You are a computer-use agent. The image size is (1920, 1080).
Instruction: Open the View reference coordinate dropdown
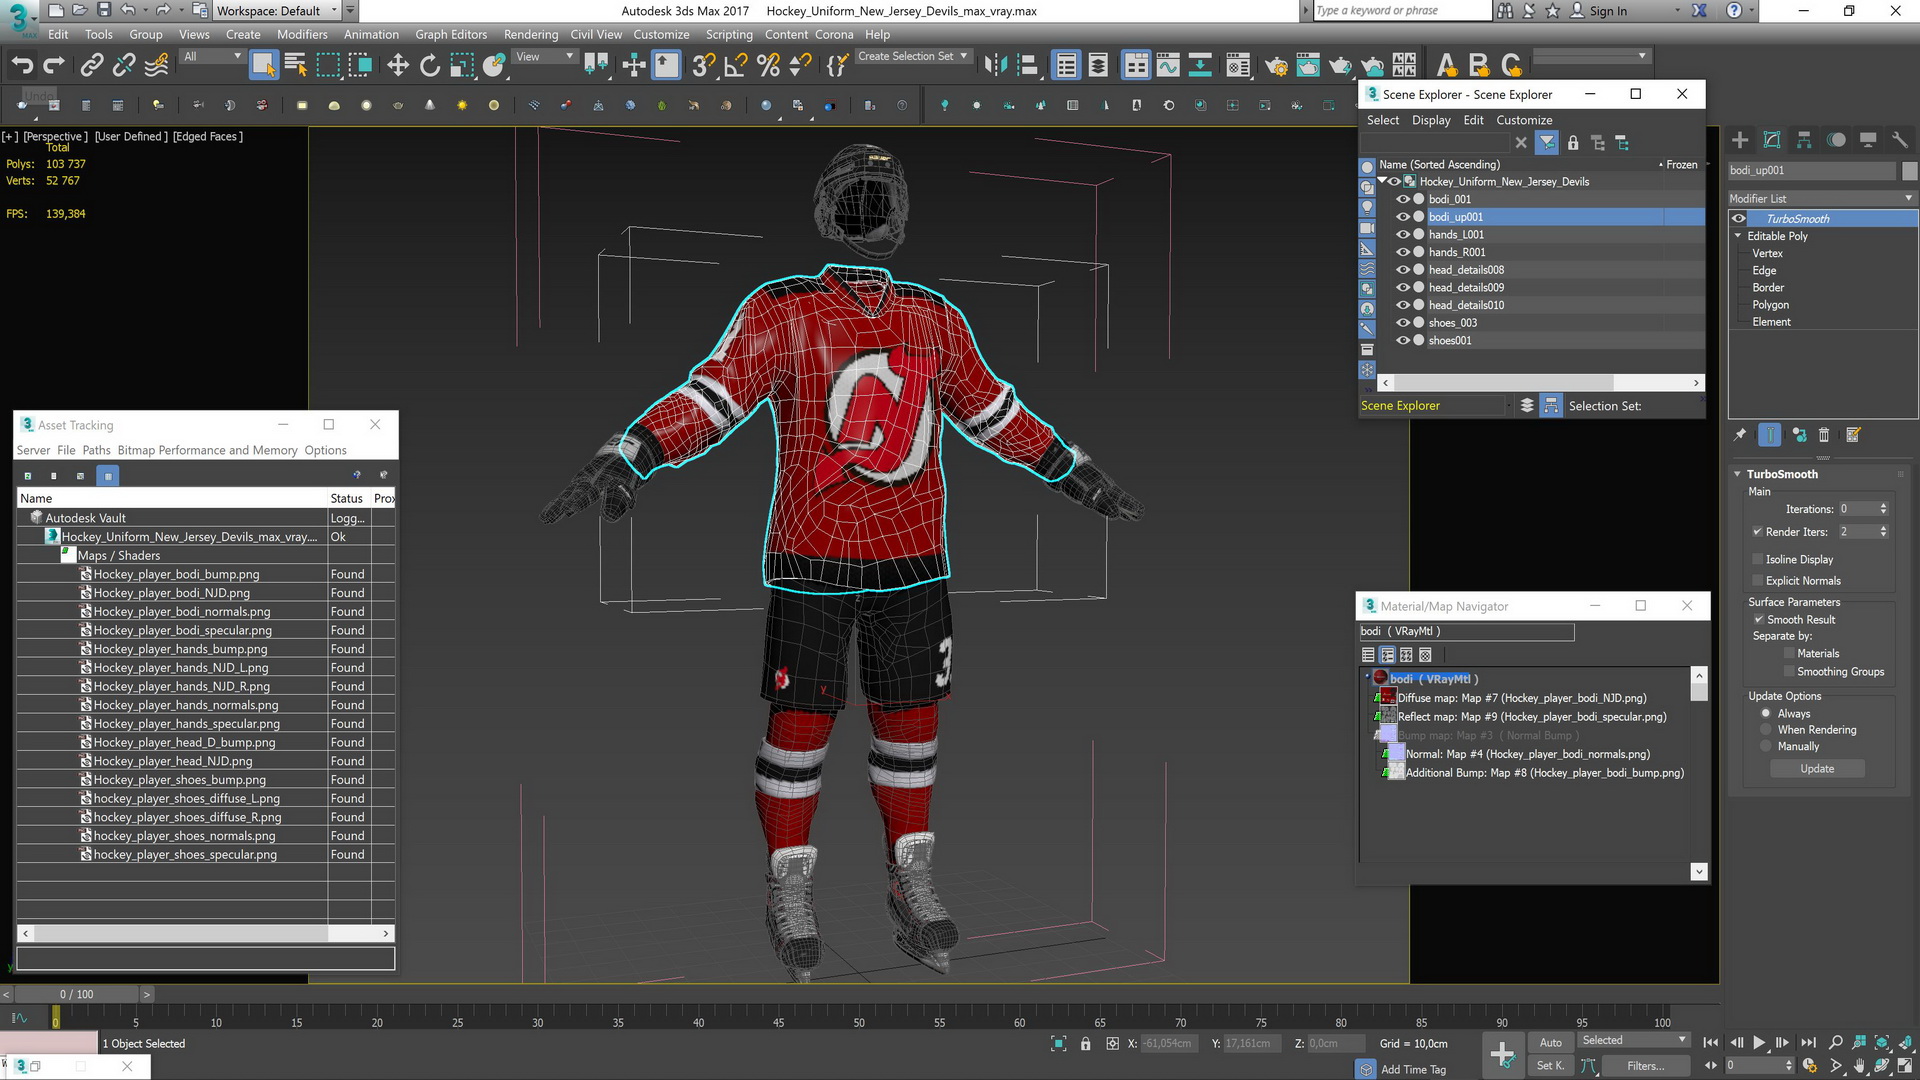coord(544,57)
